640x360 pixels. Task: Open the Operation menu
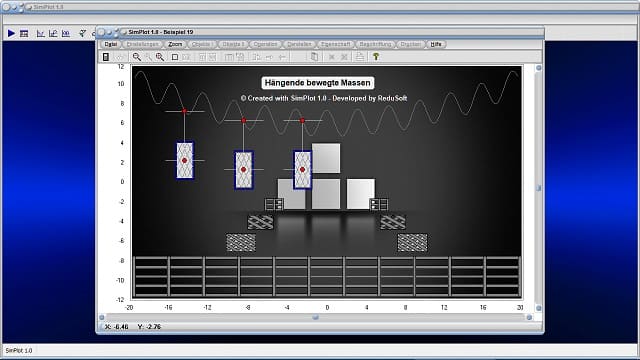point(265,44)
